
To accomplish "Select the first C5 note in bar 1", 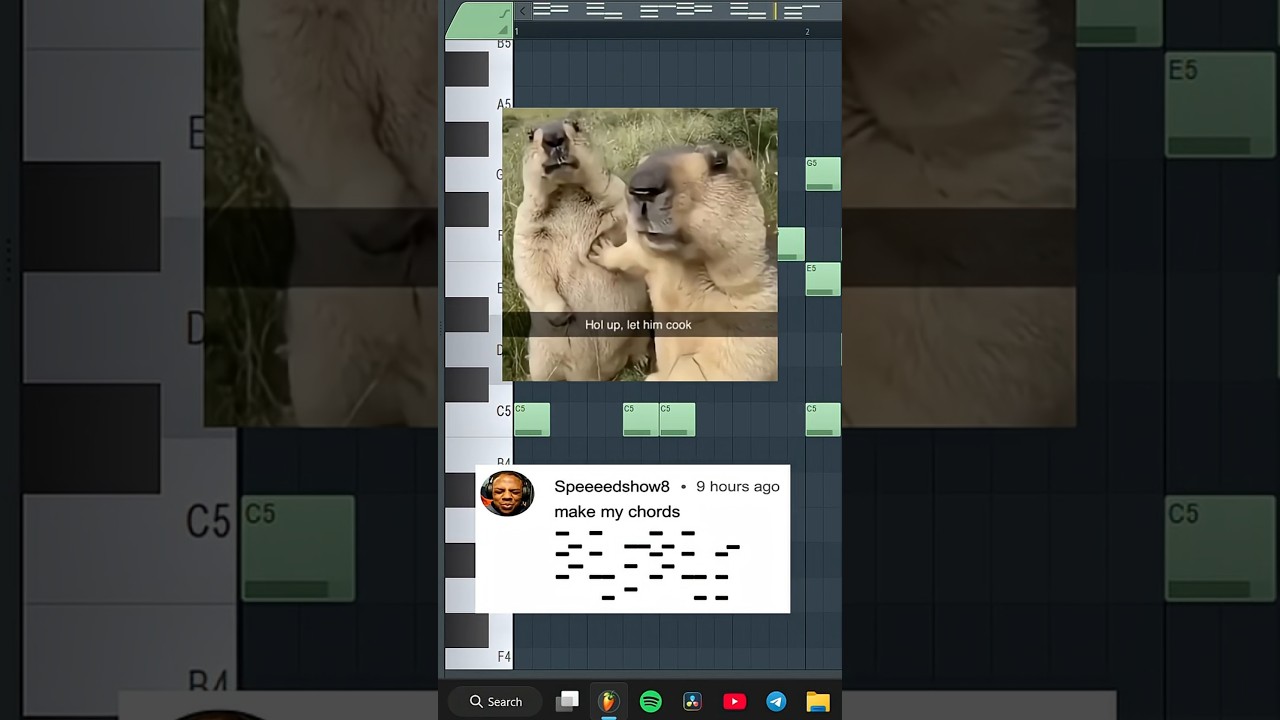I will (532, 419).
